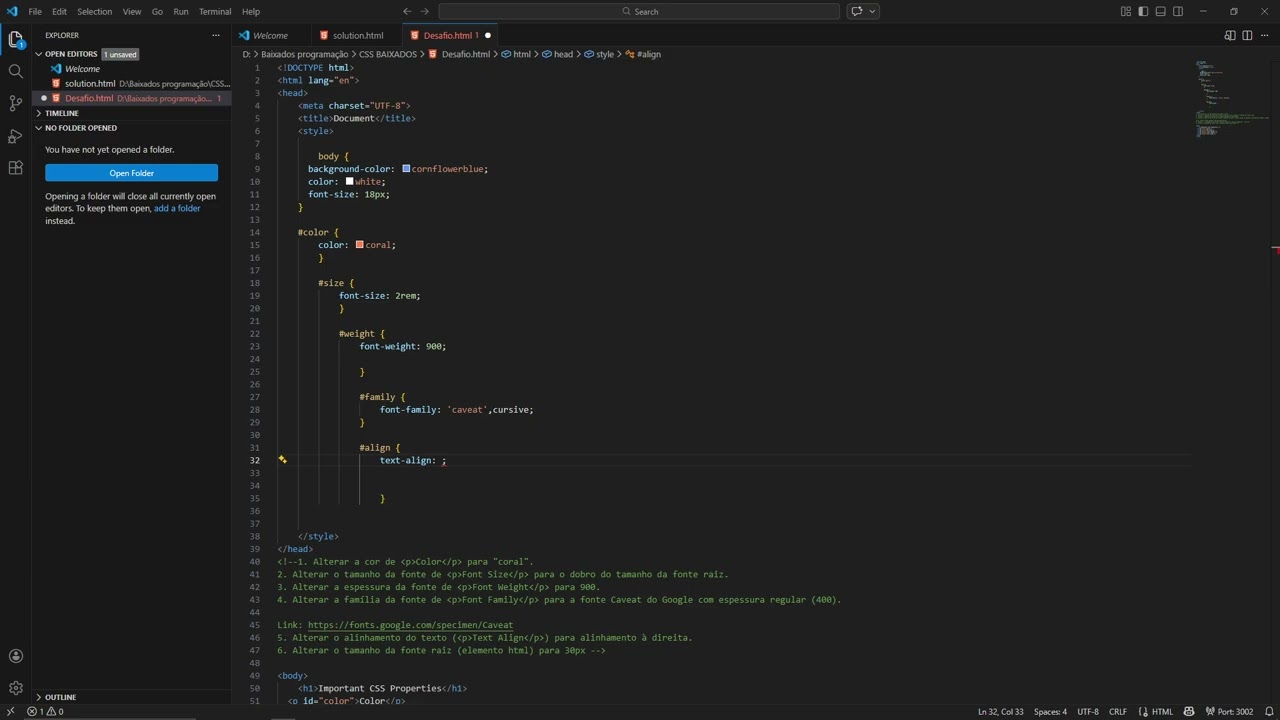1280x720 pixels.
Task: Open the File menu
Action: [35, 11]
